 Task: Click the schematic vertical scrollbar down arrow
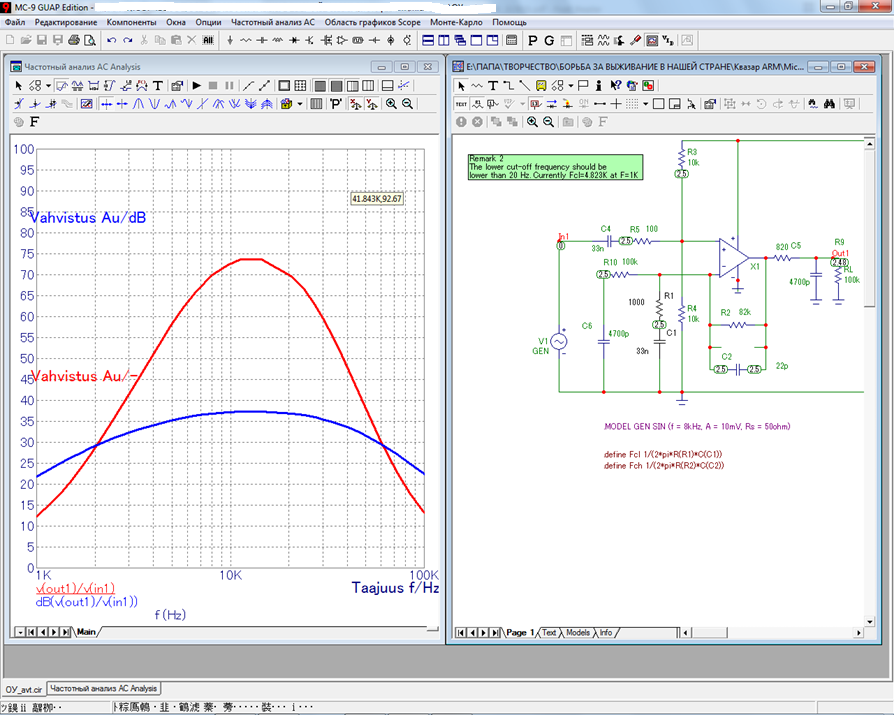868,620
